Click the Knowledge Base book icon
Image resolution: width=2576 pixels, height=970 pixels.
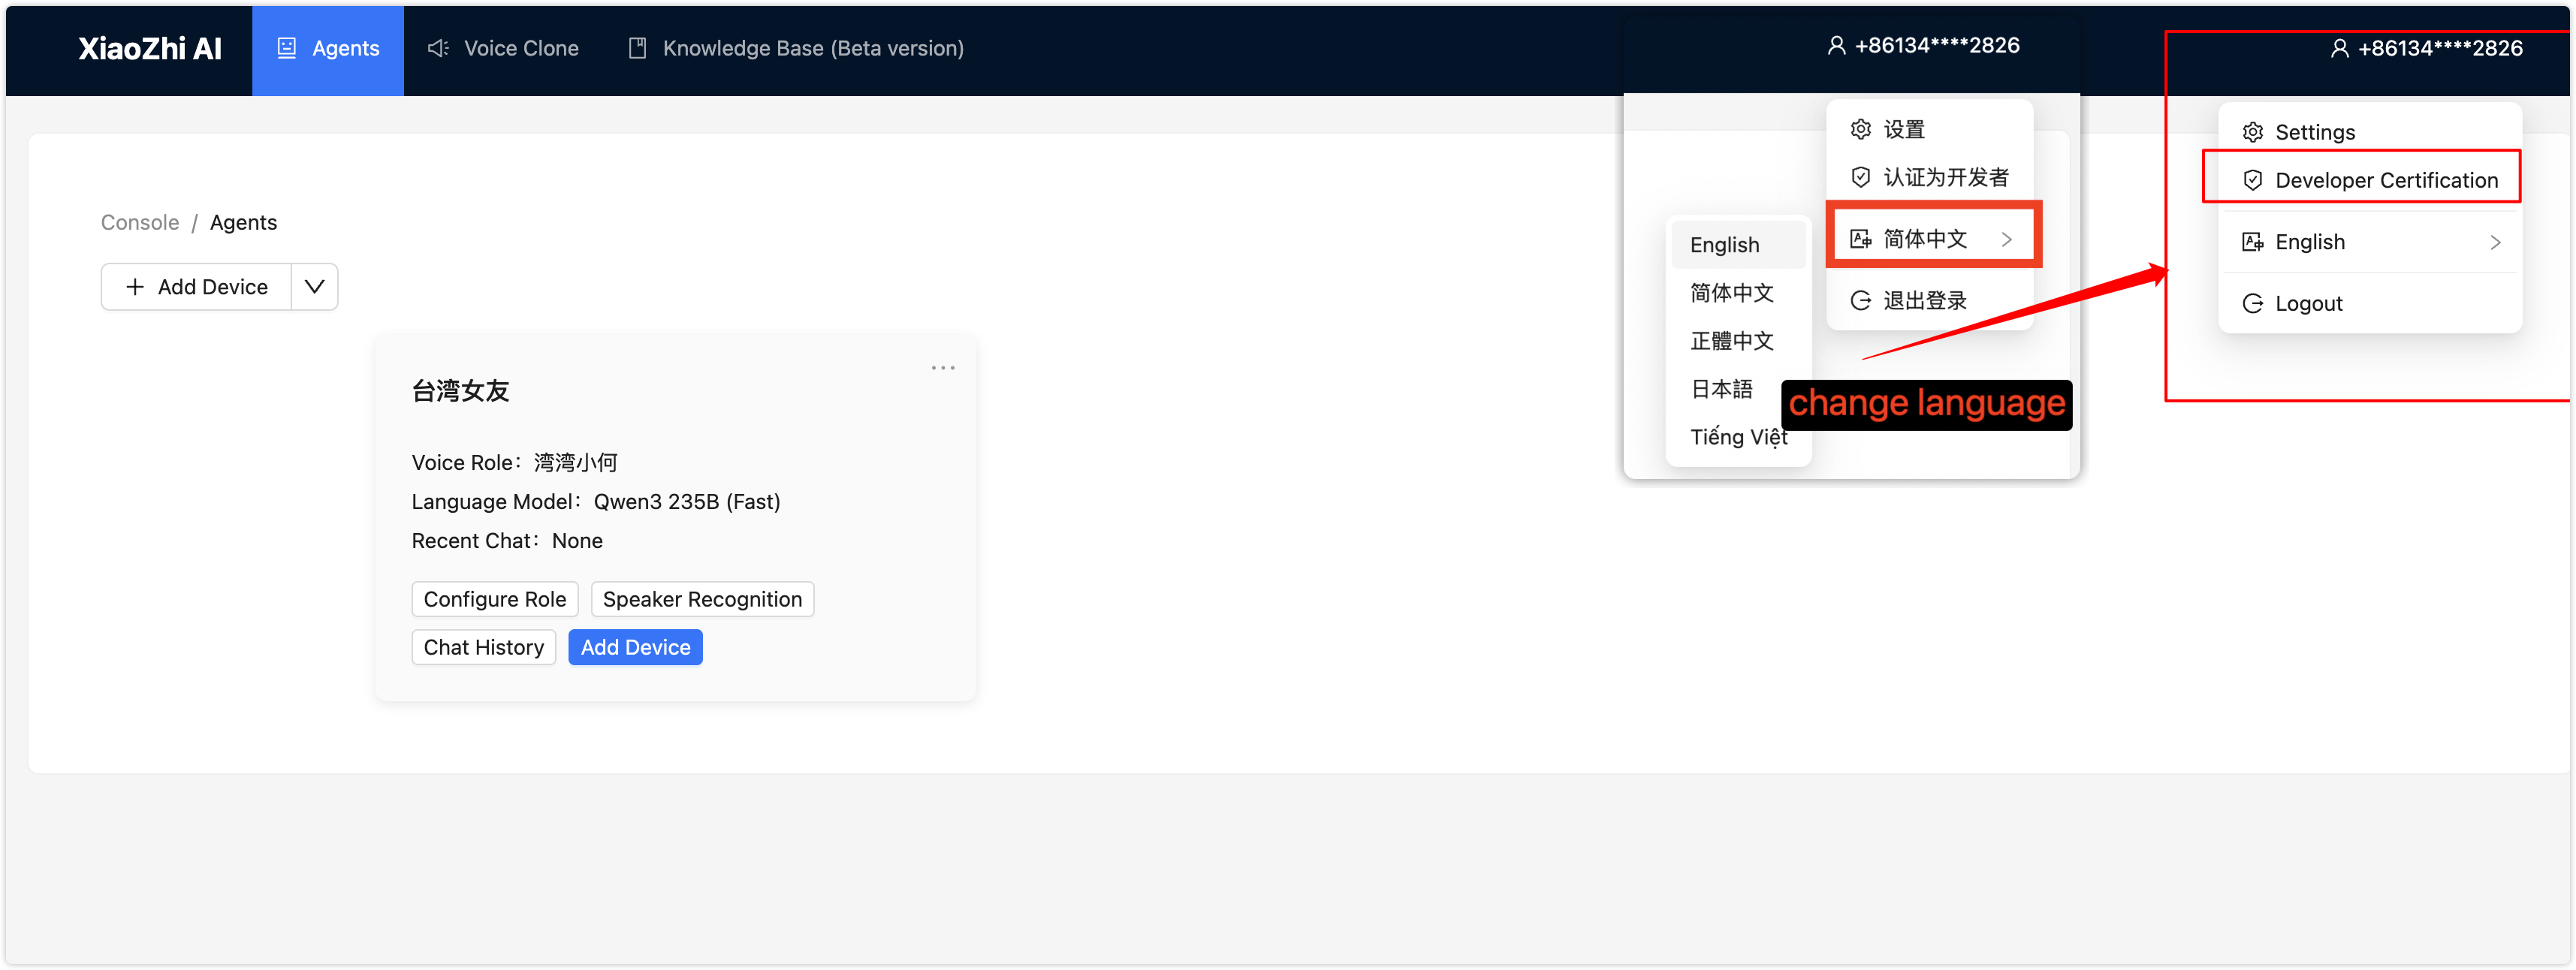[637, 48]
